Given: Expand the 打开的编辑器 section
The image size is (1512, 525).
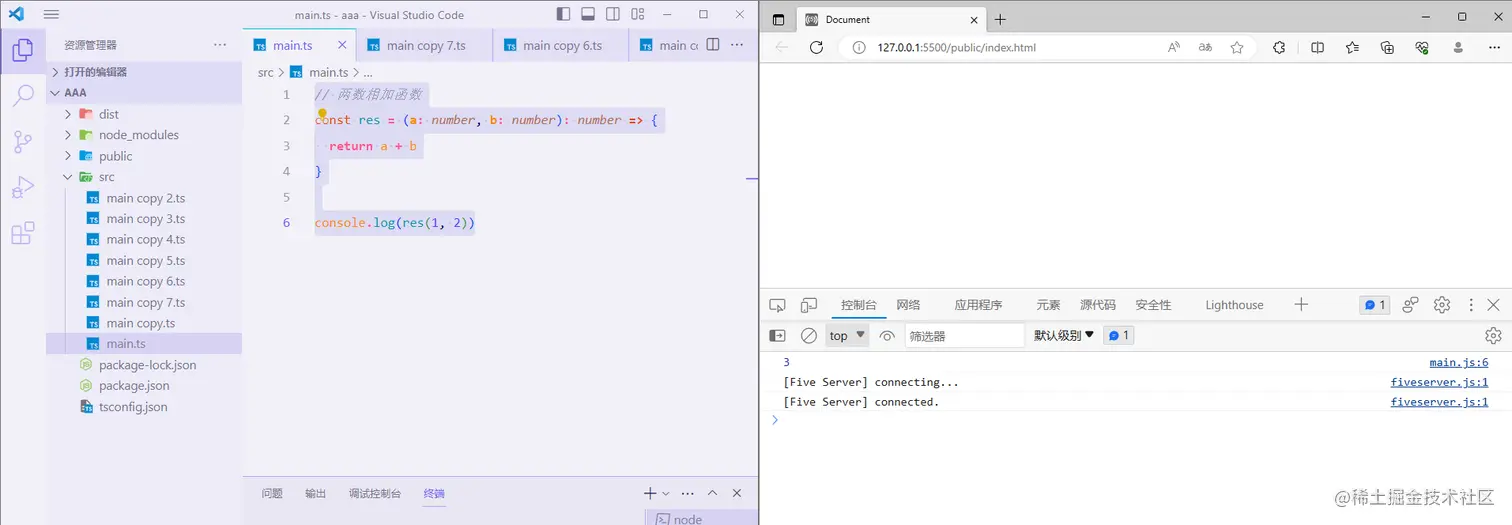Looking at the screenshot, I should [144, 72].
